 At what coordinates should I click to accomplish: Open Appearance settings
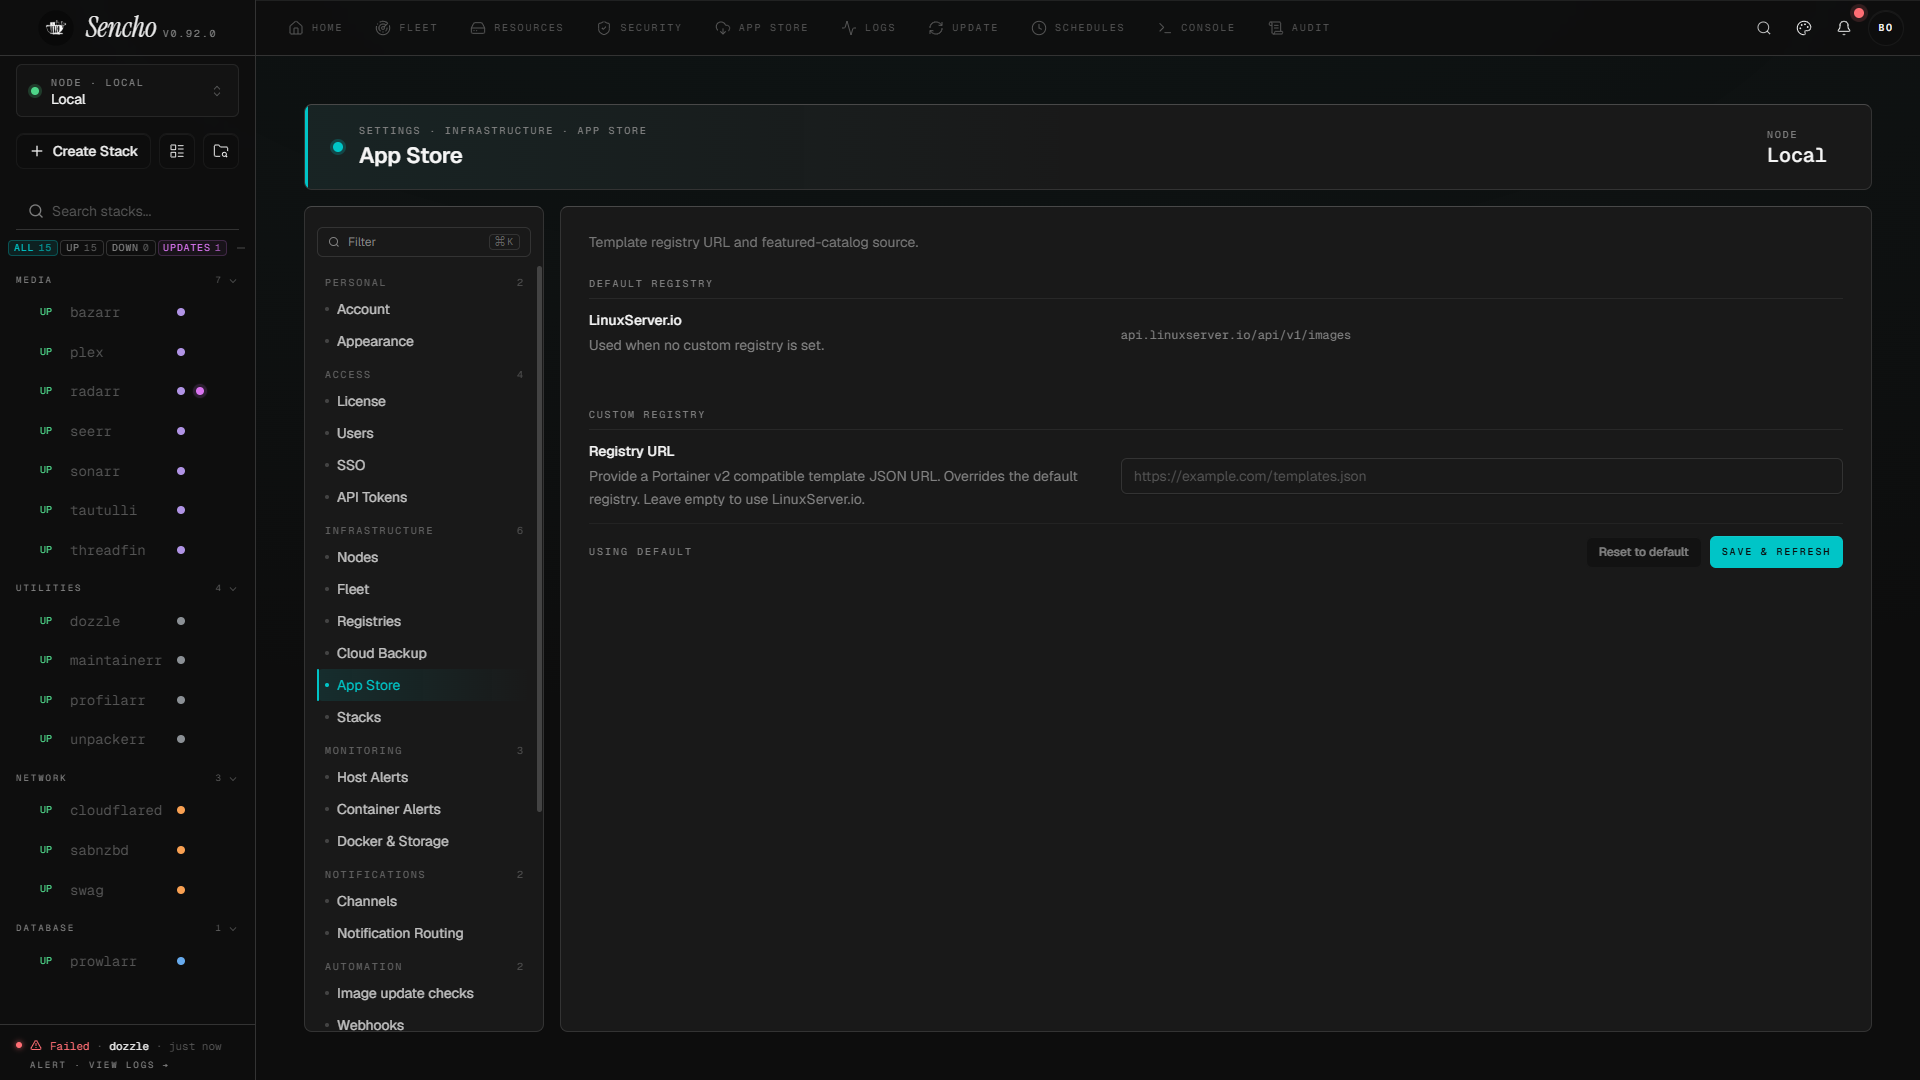[x=424, y=342]
